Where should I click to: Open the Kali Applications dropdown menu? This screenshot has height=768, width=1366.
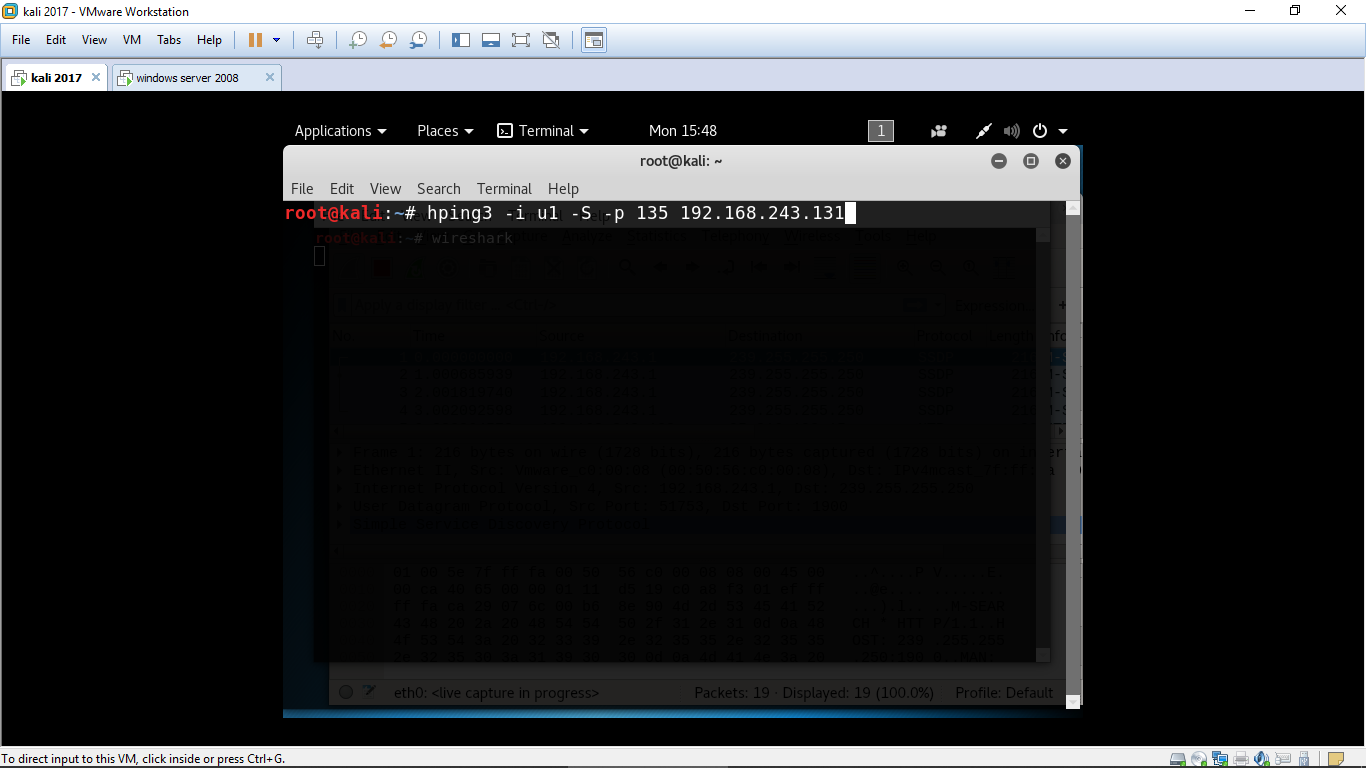coord(340,131)
